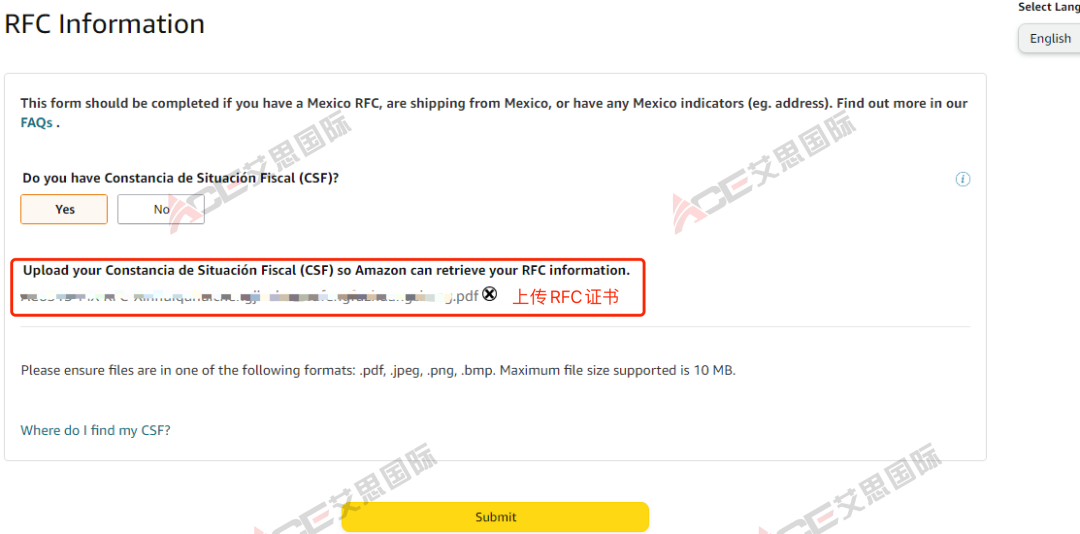Open the English language dropdown
The height and width of the screenshot is (534, 1080).
coord(1050,39)
